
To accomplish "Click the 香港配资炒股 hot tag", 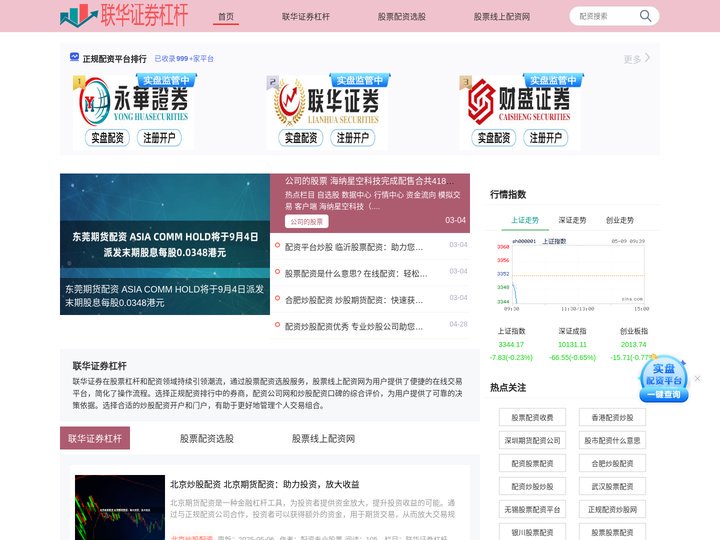I will point(612,417).
